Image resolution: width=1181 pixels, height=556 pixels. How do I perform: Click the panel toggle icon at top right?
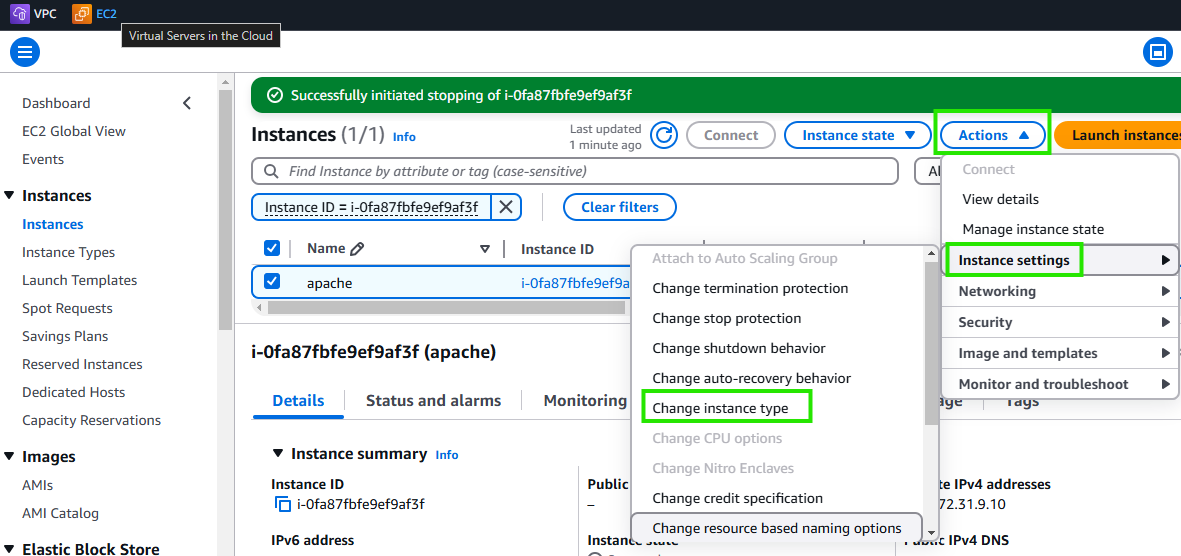click(x=1157, y=52)
